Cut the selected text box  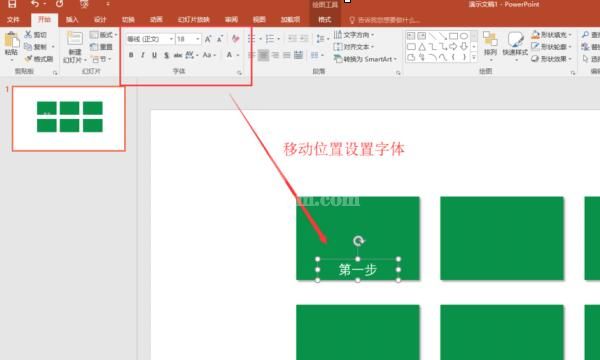coord(36,35)
